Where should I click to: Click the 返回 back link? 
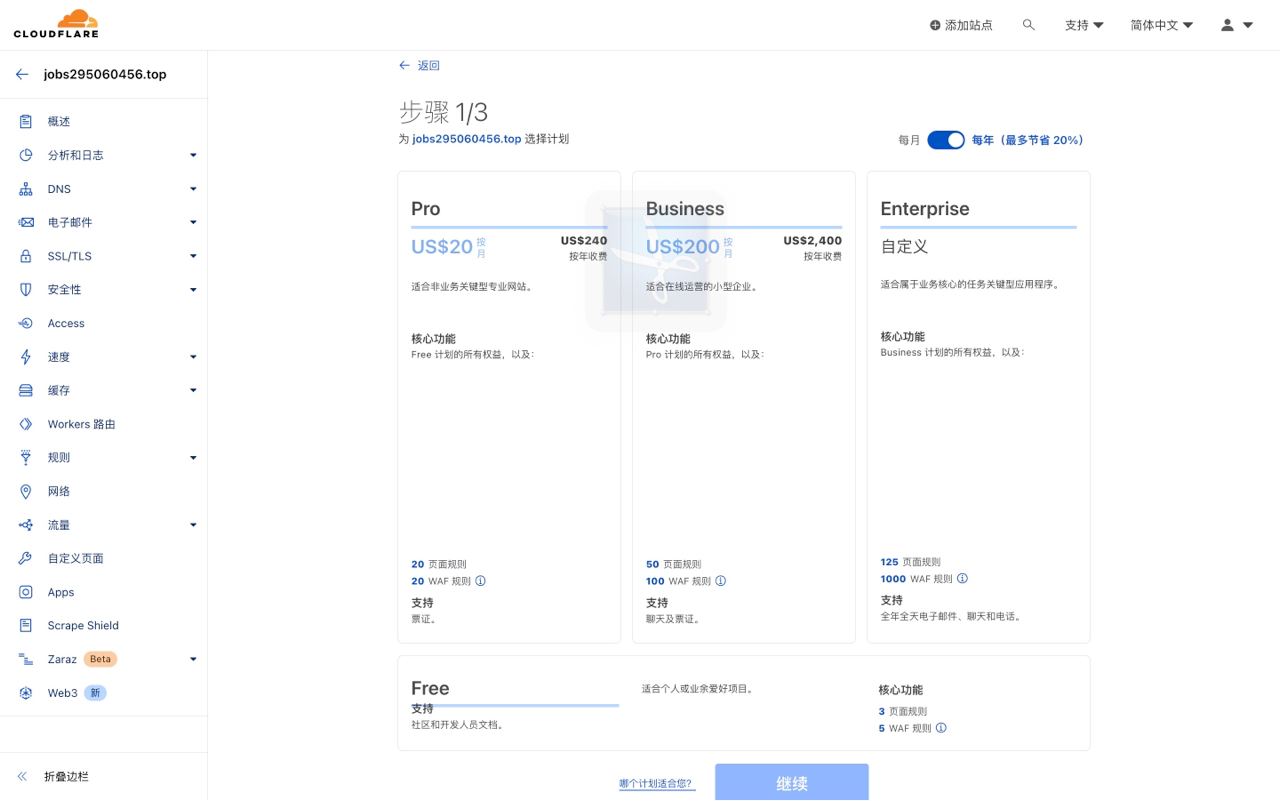coord(419,65)
